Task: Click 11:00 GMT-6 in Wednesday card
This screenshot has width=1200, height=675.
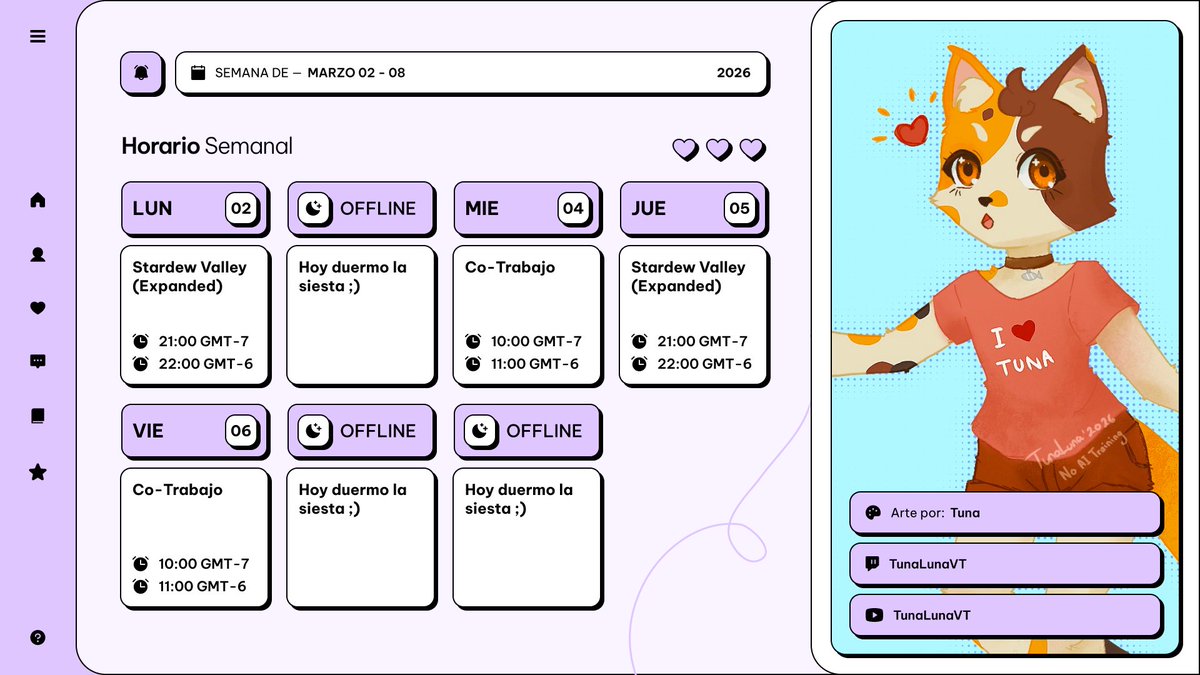Action: tap(535, 364)
